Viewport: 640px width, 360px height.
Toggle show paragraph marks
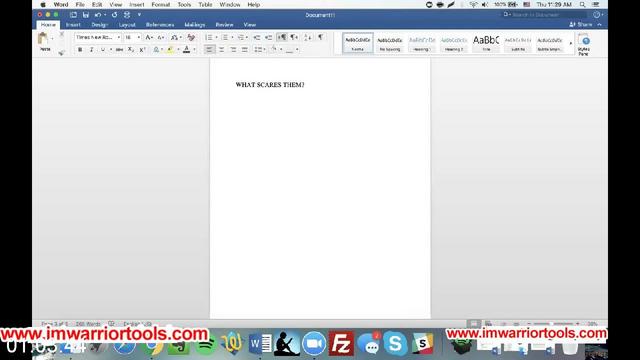[321, 38]
